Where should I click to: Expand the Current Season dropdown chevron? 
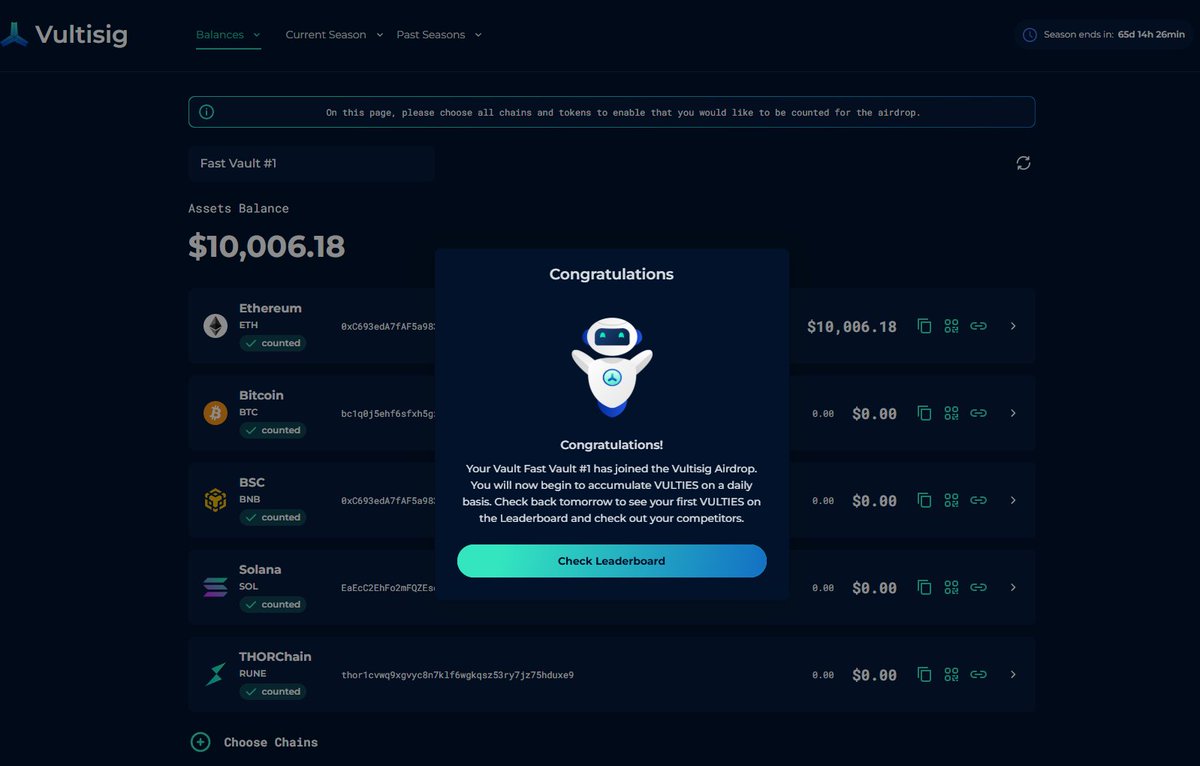[x=379, y=35]
